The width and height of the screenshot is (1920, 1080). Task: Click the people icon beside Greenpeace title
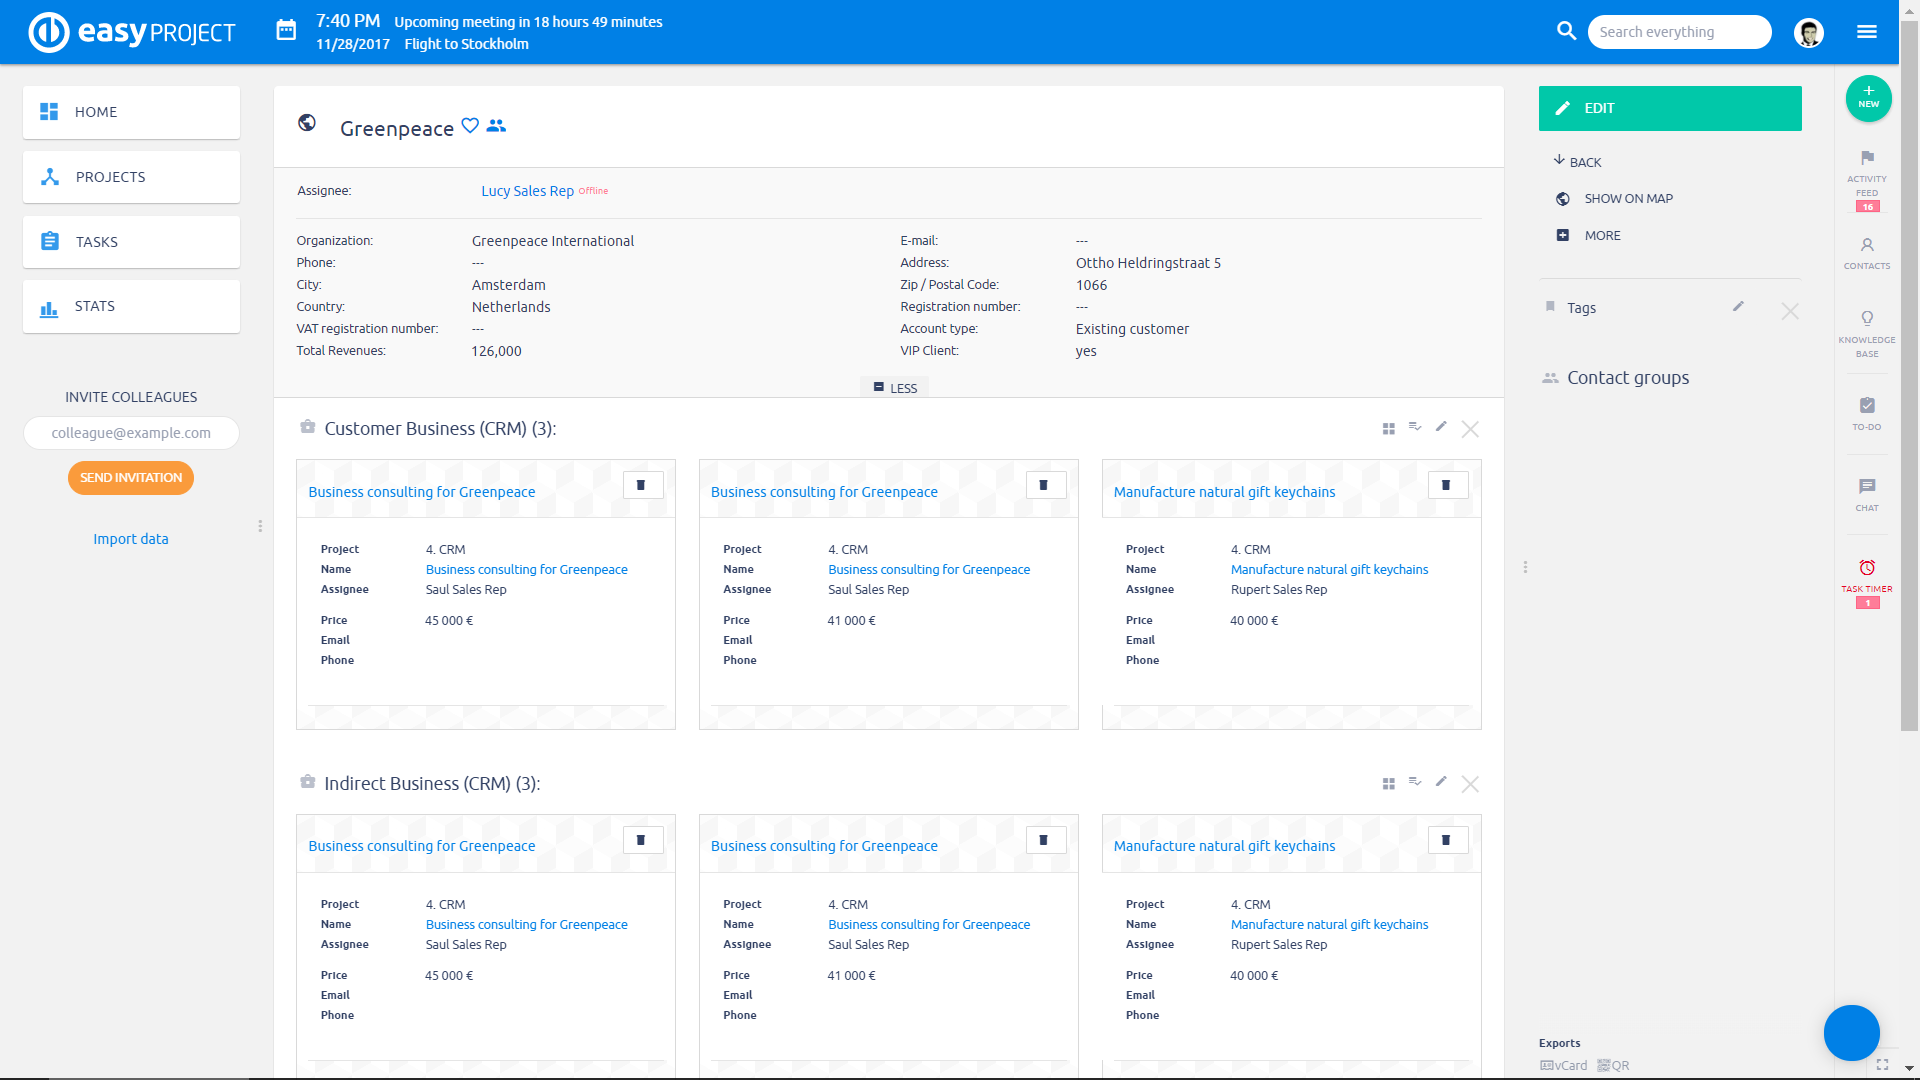496,126
